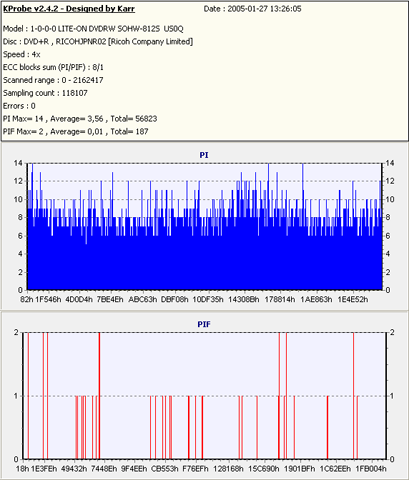This screenshot has height=480, width=409.
Task: Click the Scanned range value line
Action: click(53, 80)
